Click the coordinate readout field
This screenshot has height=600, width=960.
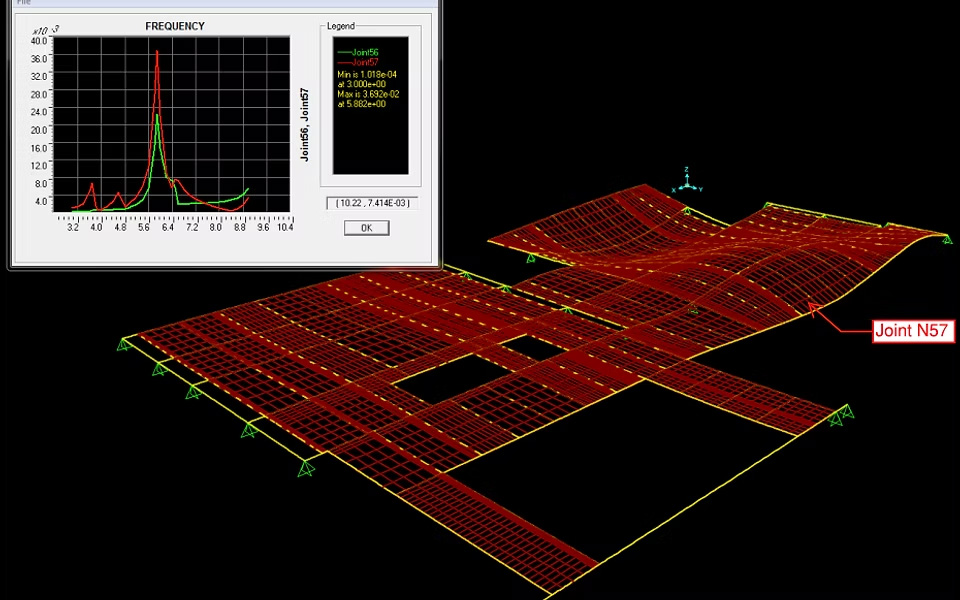pos(372,203)
